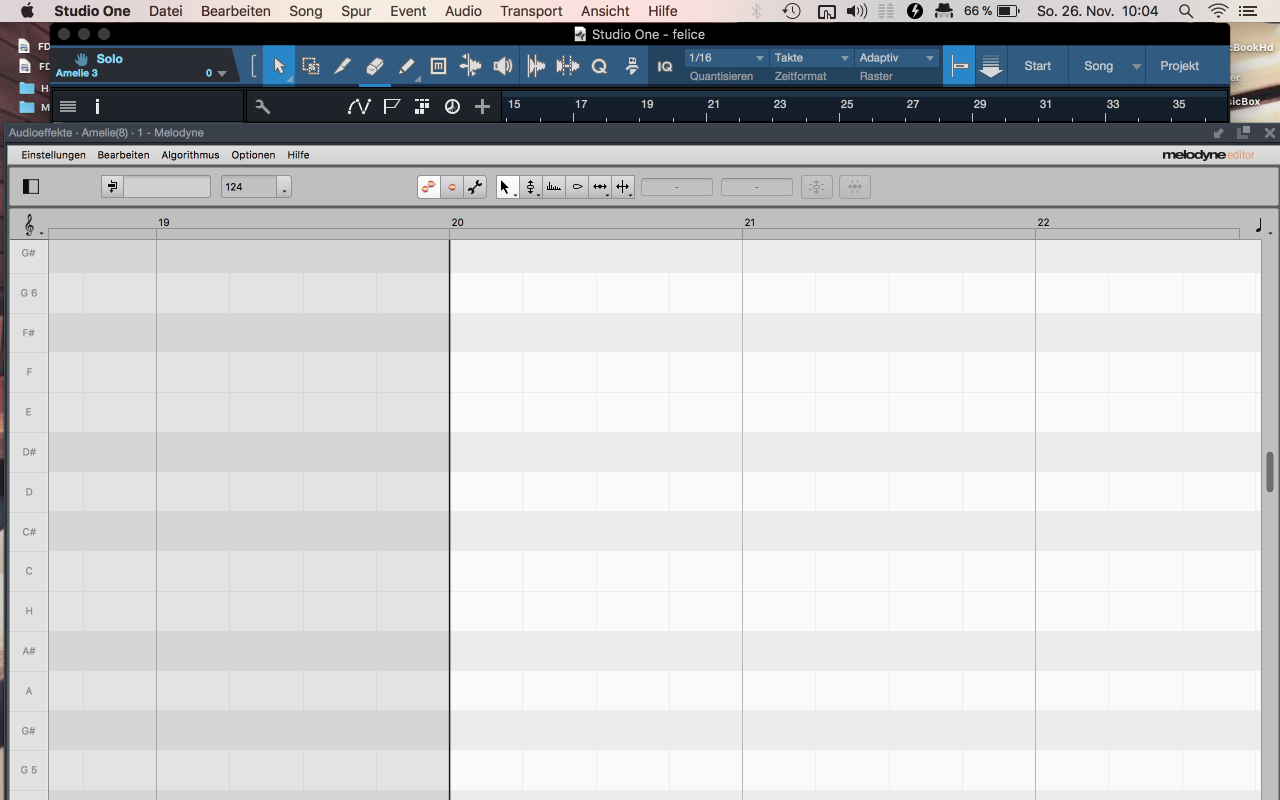
Task: Click the tempo field showing 124
Action: coord(248,187)
